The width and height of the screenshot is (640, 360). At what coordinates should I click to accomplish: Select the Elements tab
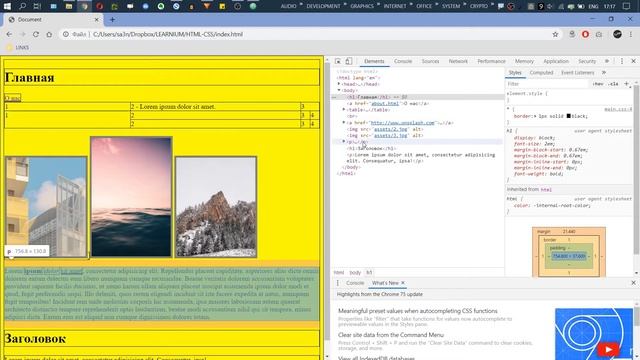click(374, 61)
